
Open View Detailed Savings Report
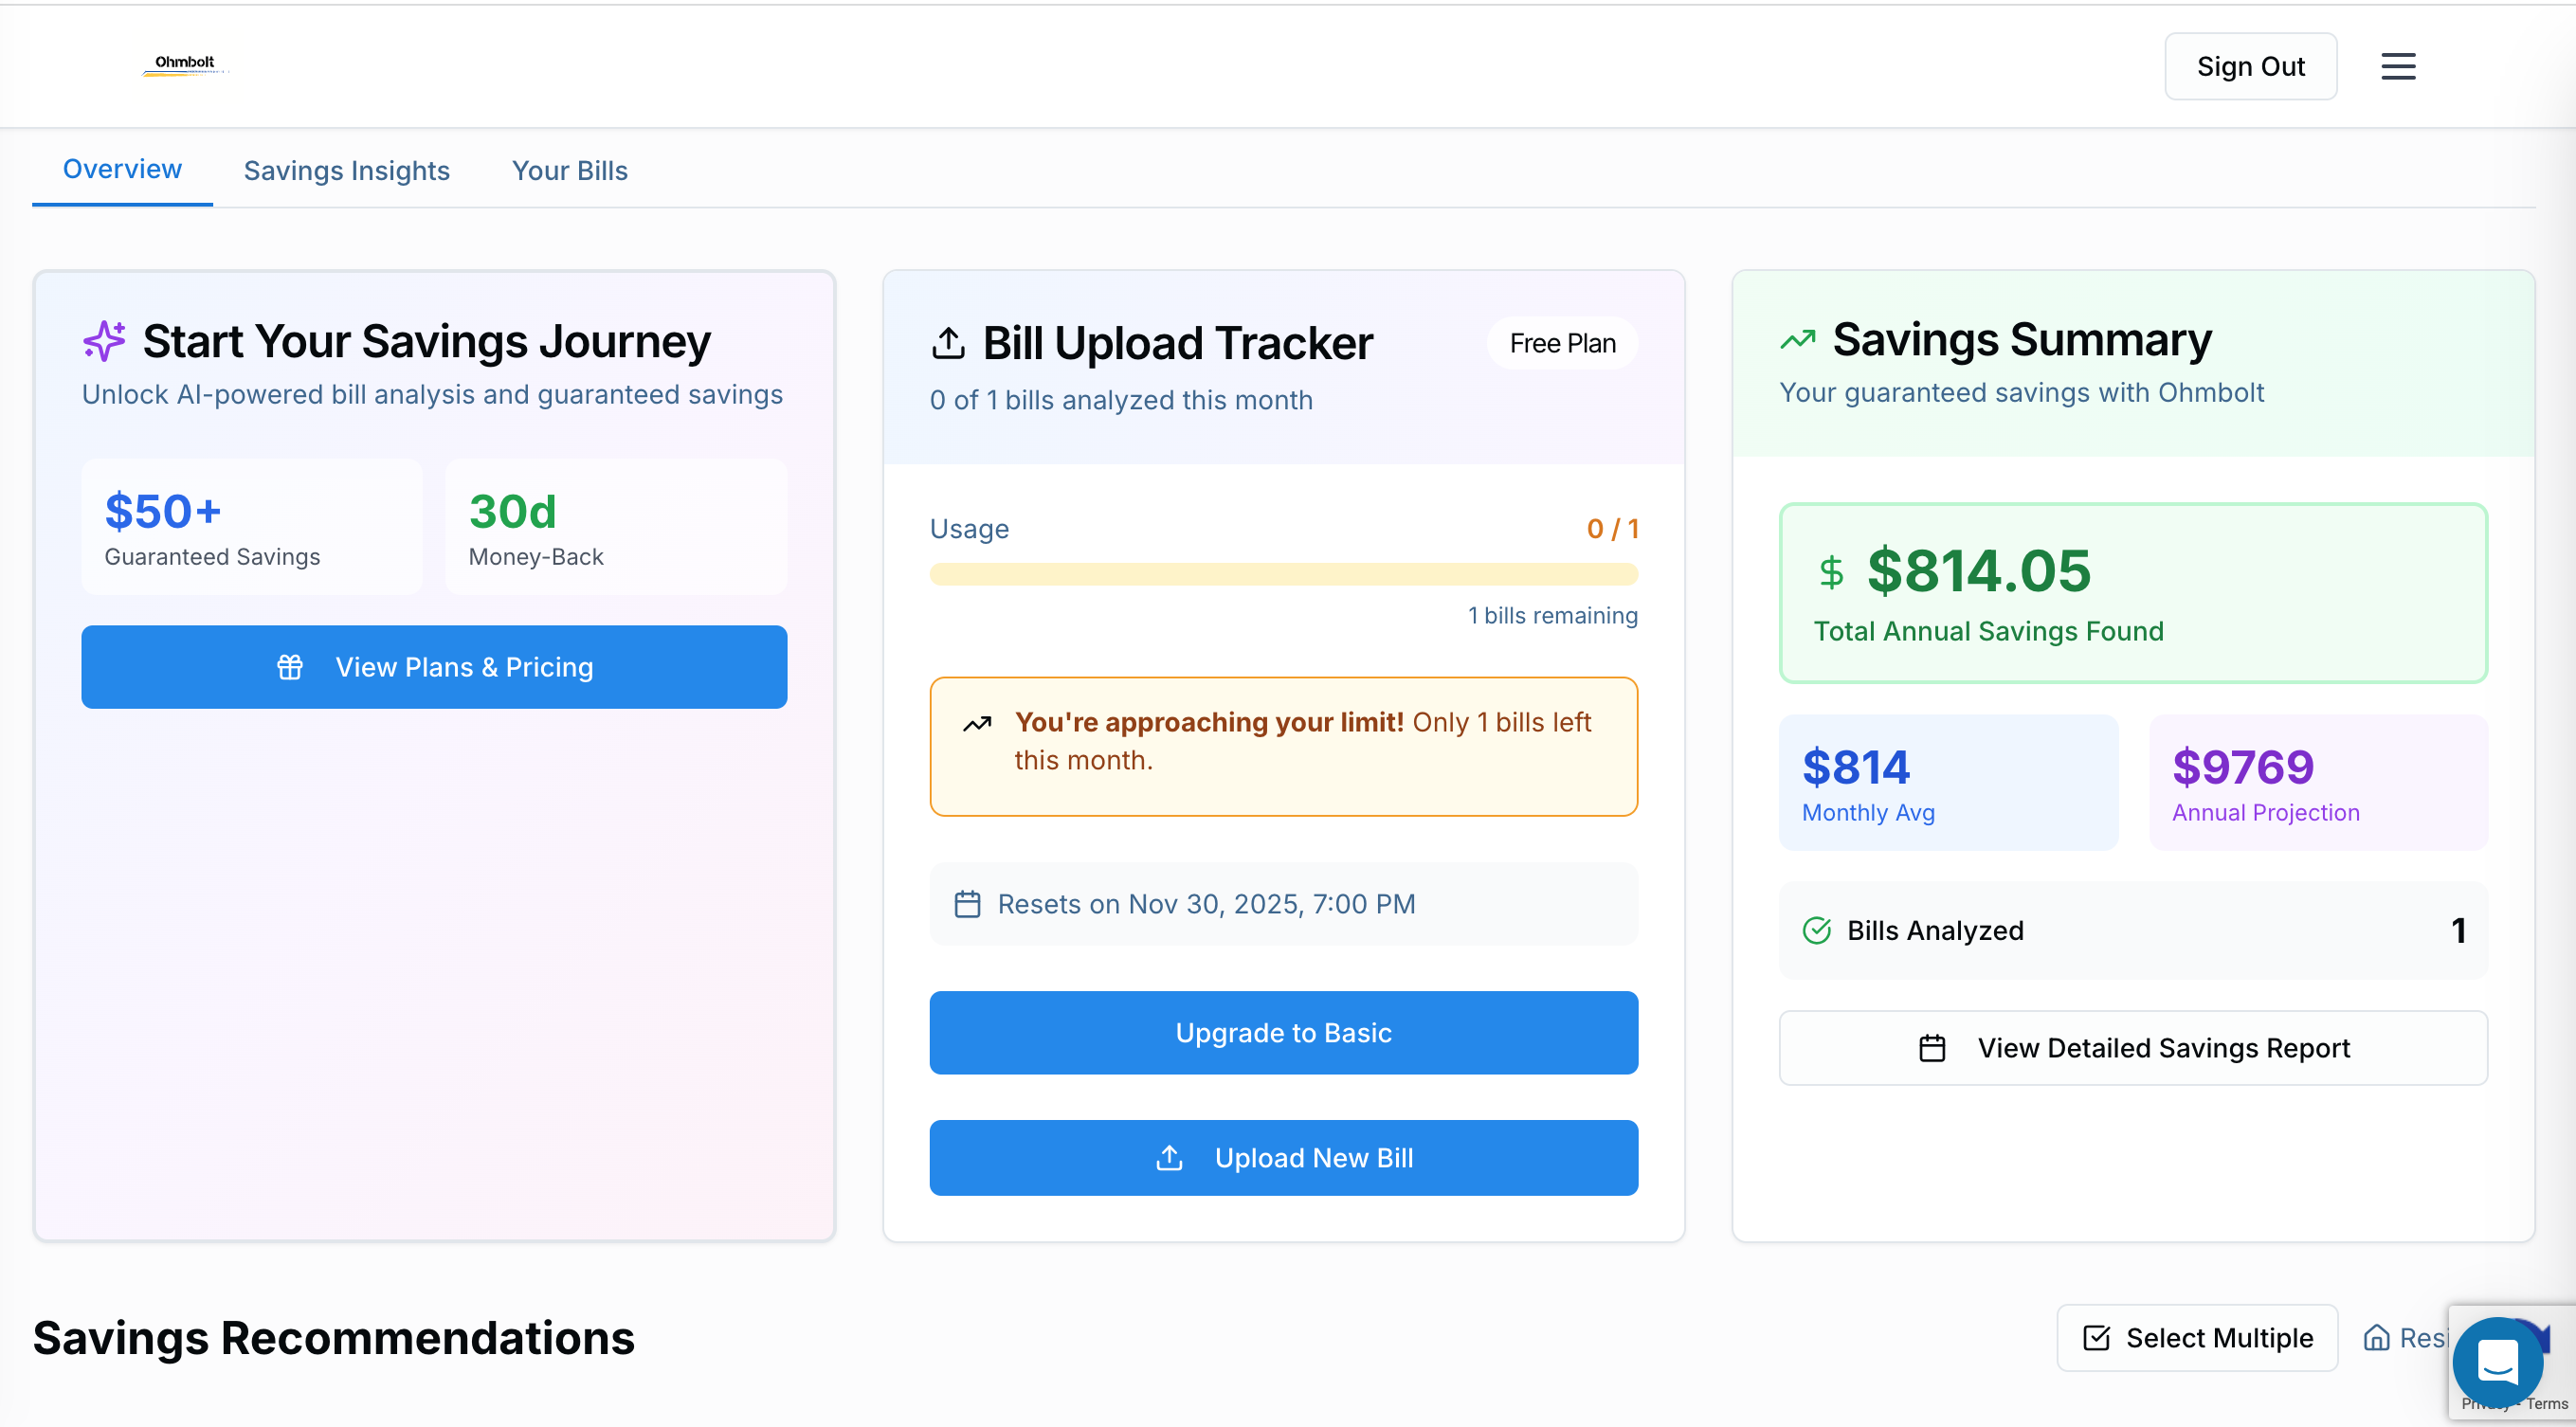(2132, 1047)
